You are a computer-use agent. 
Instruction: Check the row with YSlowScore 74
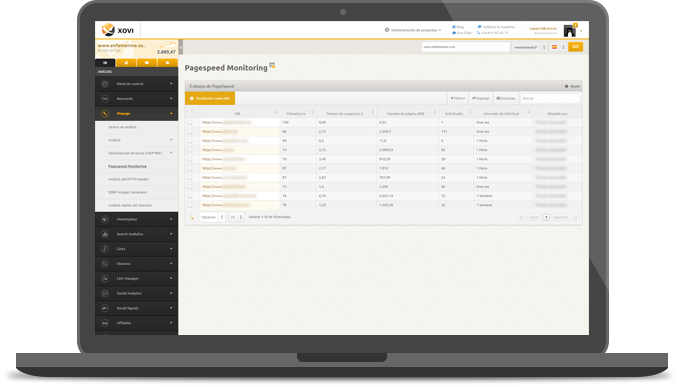[190, 150]
